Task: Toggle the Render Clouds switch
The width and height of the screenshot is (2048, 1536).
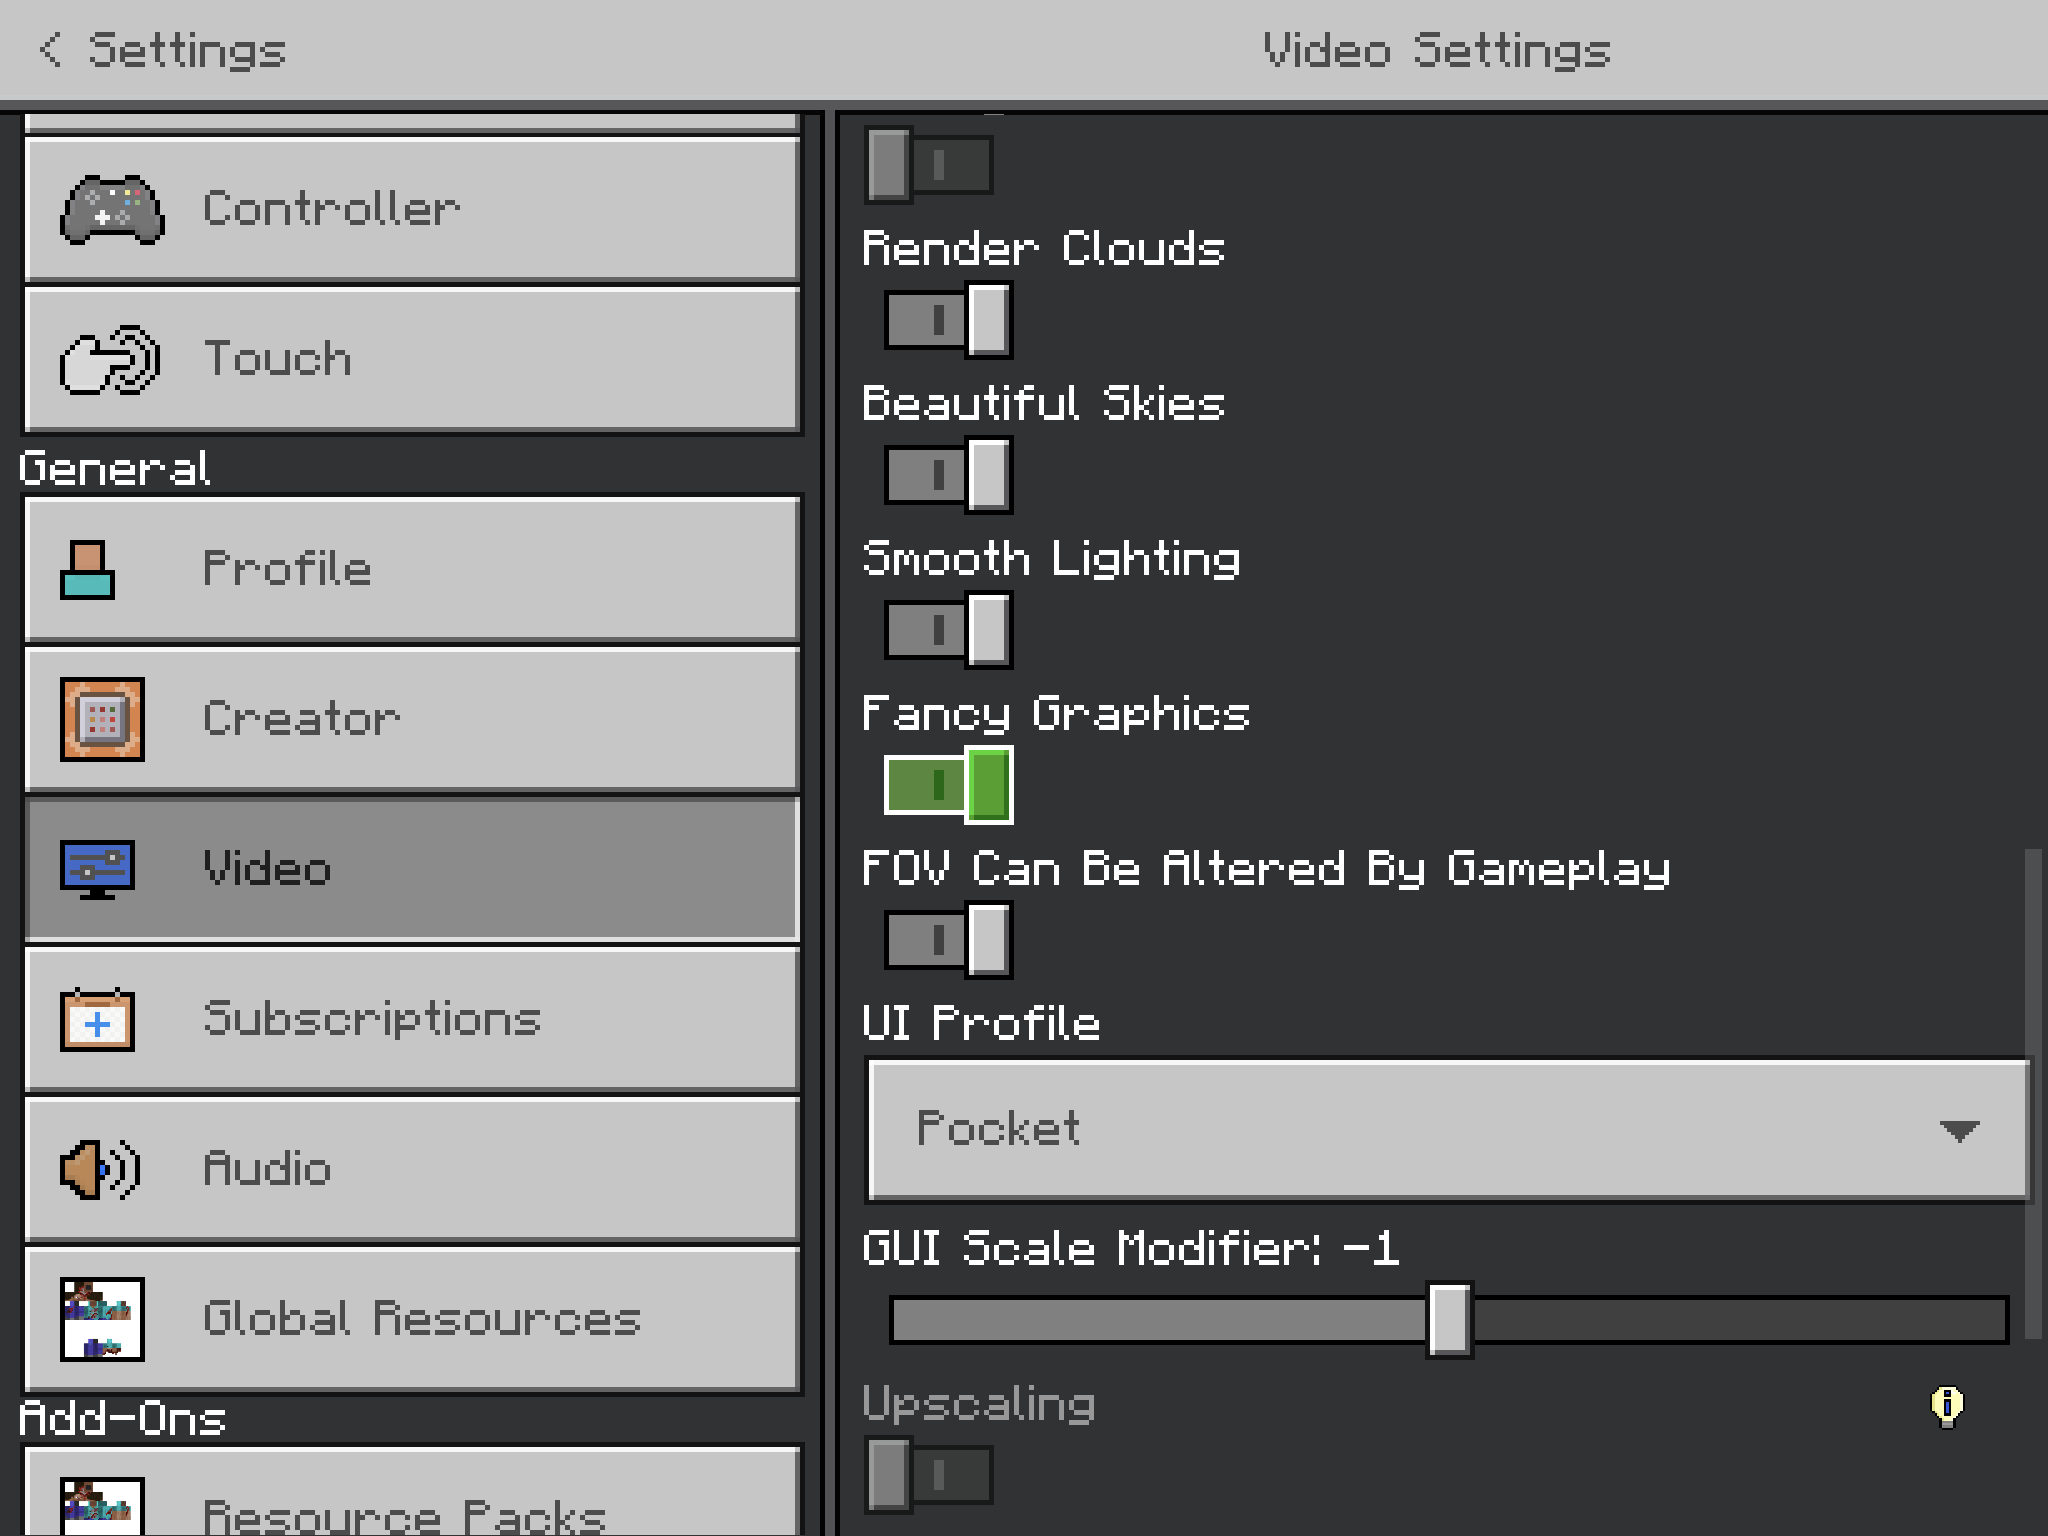Action: pyautogui.click(x=948, y=320)
